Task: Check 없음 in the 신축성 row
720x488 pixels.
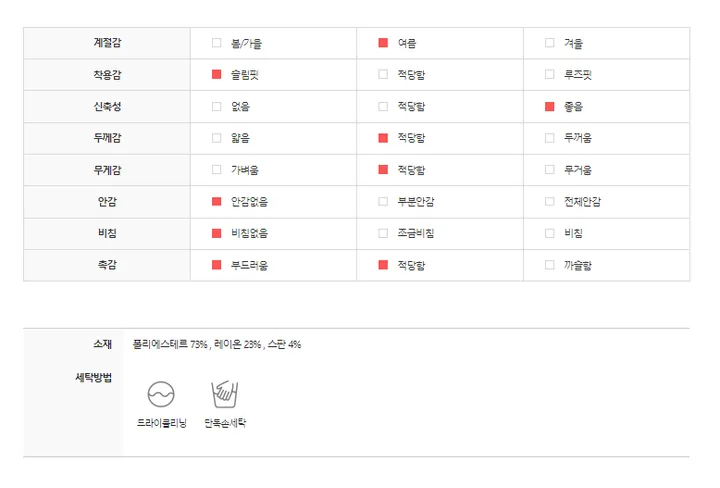Action: coord(216,107)
